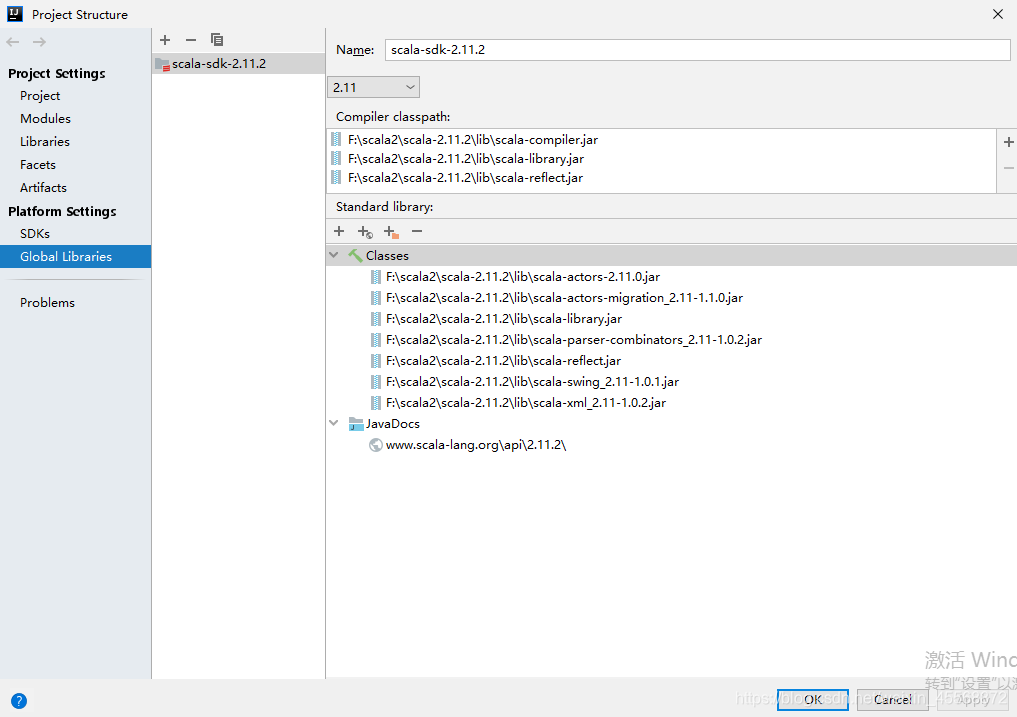The image size is (1017, 717).
Task: Copy the scala-sdk-2.11.2 library
Action: tap(217, 40)
